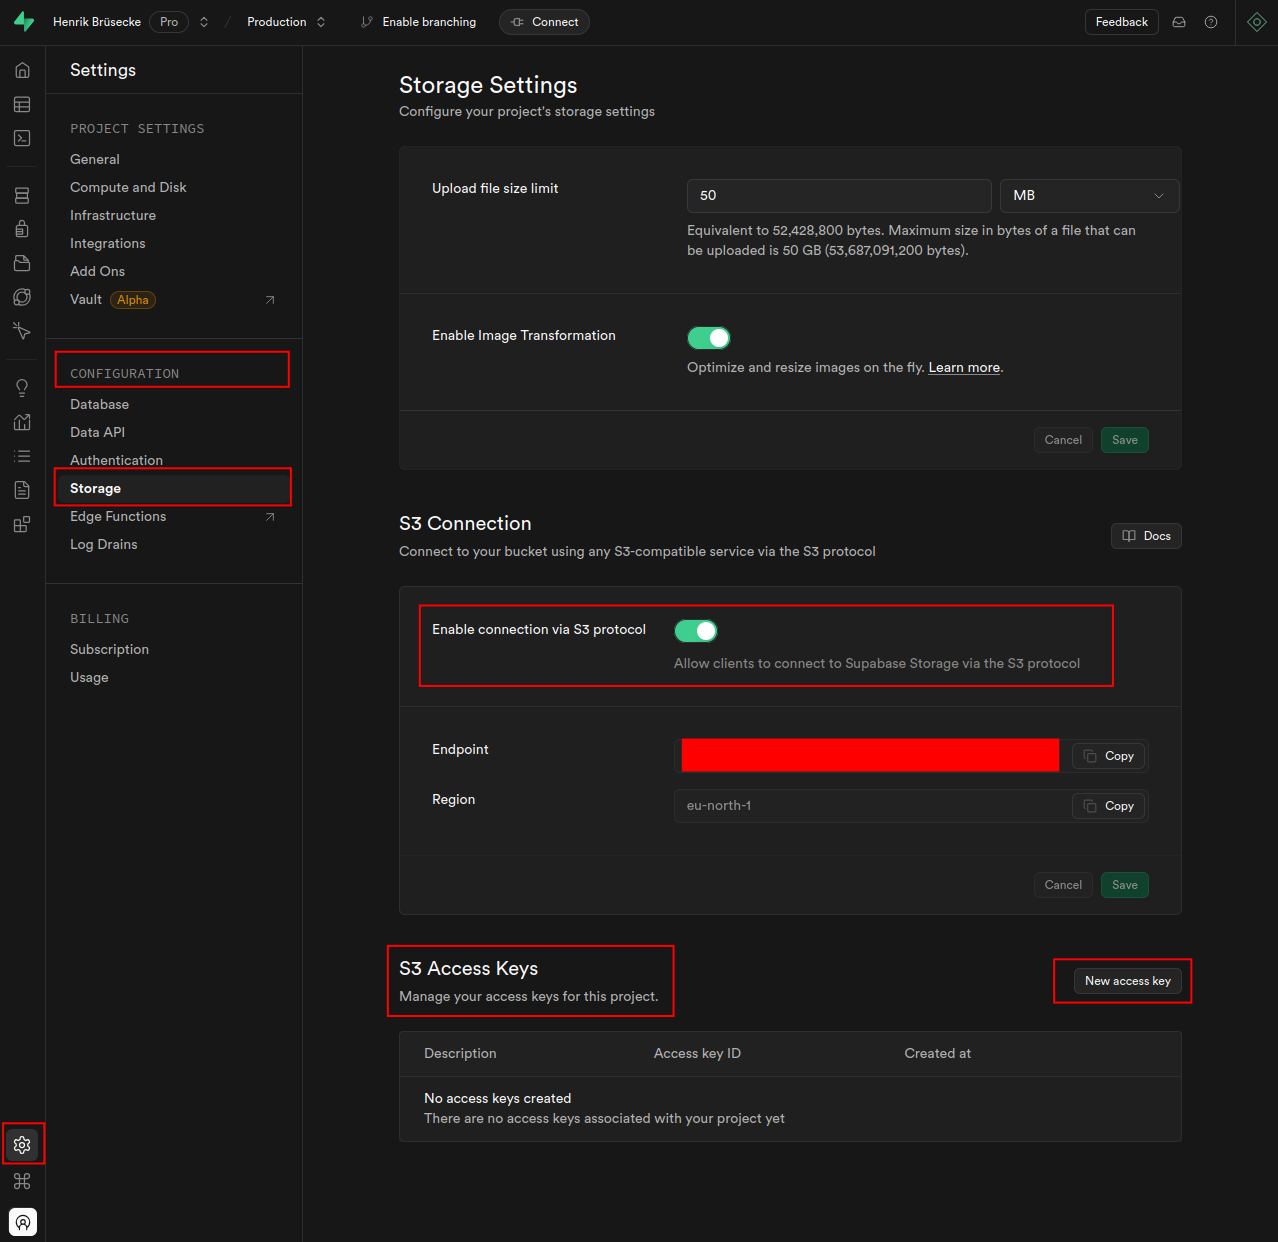
Task: Open the Logs list sidebar icon
Action: point(22,456)
